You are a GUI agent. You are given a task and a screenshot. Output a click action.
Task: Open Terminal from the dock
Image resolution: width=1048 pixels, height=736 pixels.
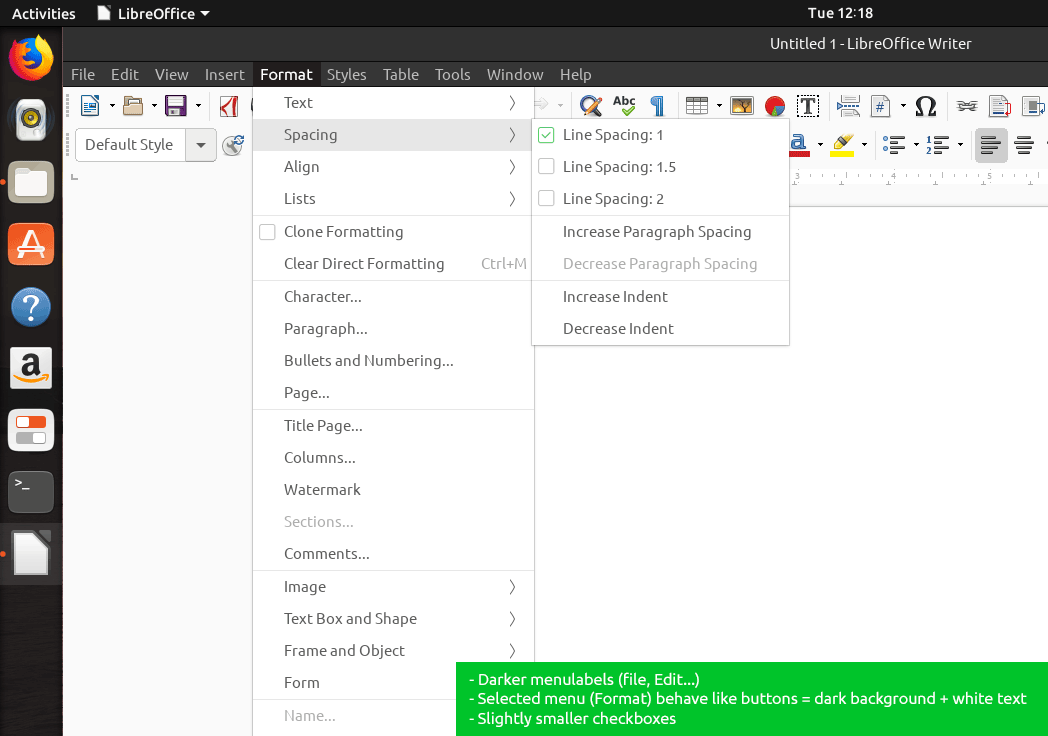(x=31, y=492)
